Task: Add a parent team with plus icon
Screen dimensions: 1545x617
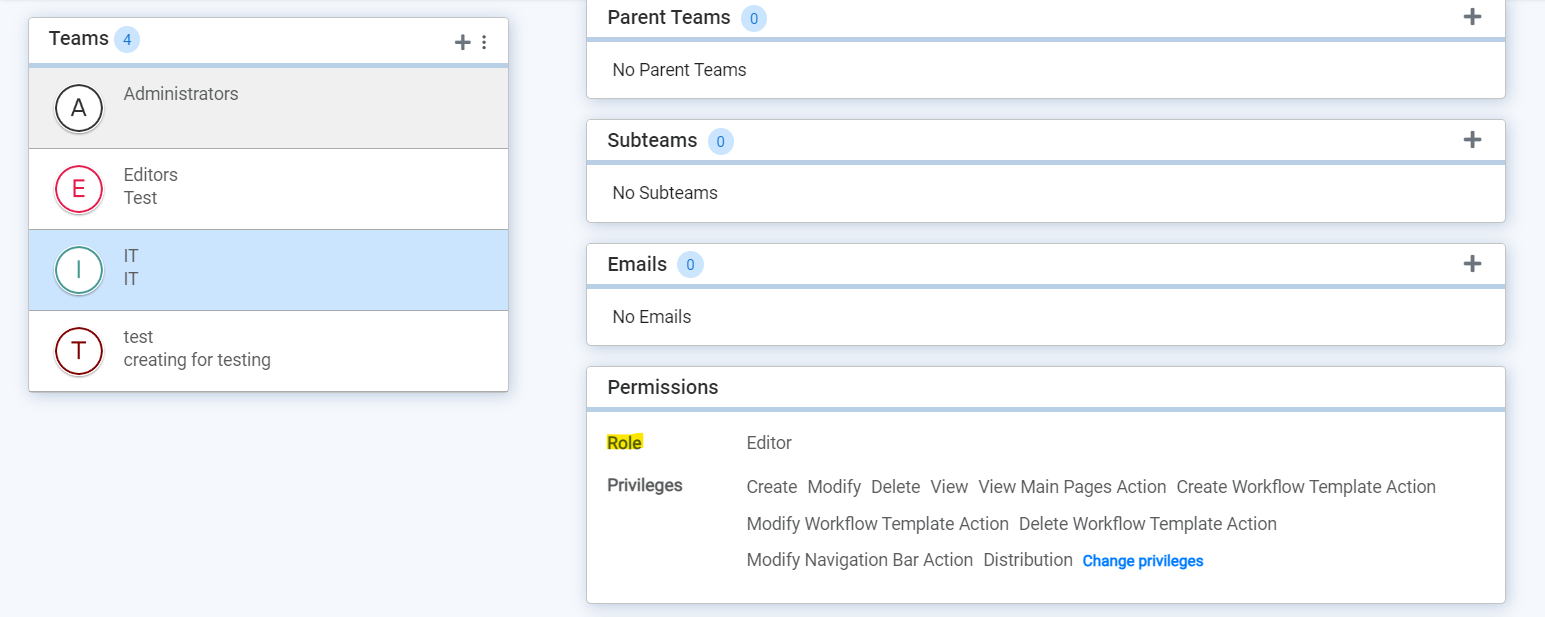Action: tap(1472, 16)
